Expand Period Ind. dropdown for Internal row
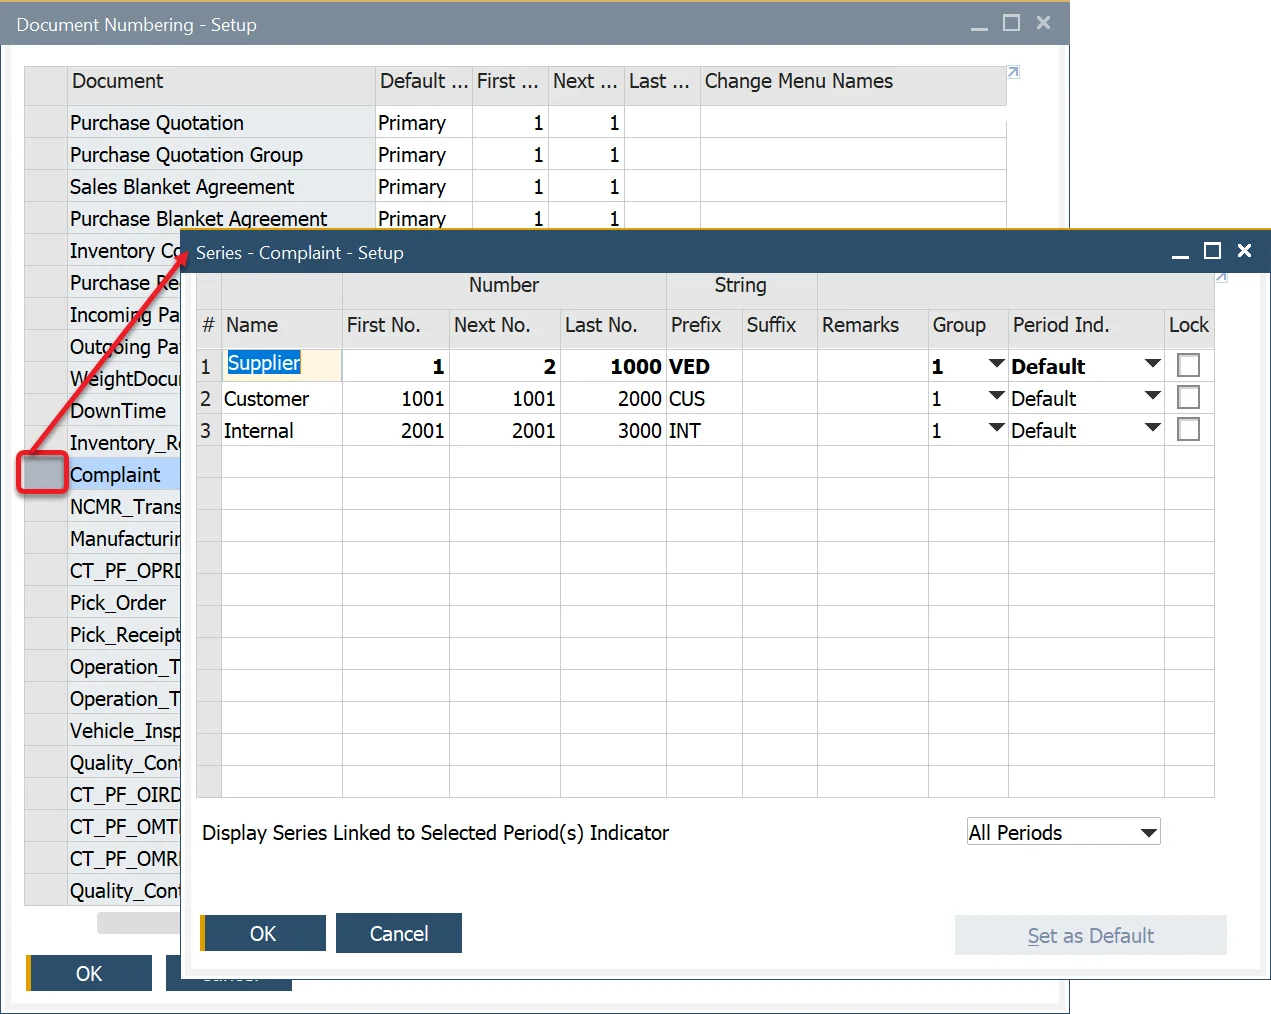This screenshot has width=1271, height=1014. (1152, 429)
